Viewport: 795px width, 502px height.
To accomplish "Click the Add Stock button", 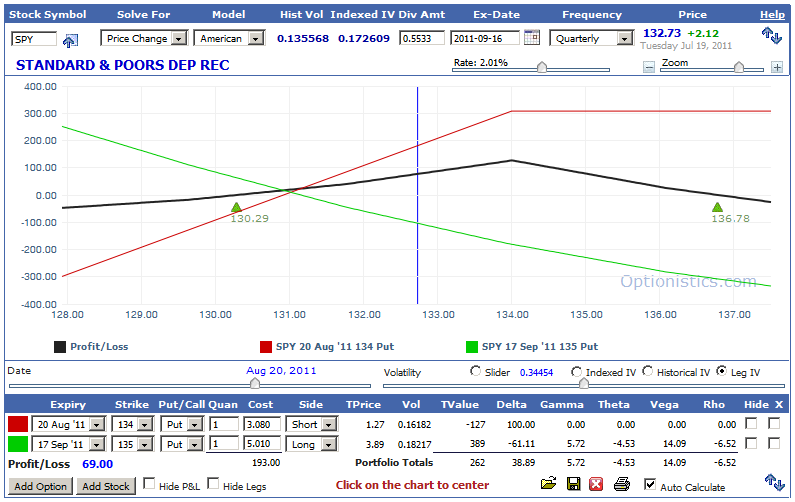I will [106, 486].
